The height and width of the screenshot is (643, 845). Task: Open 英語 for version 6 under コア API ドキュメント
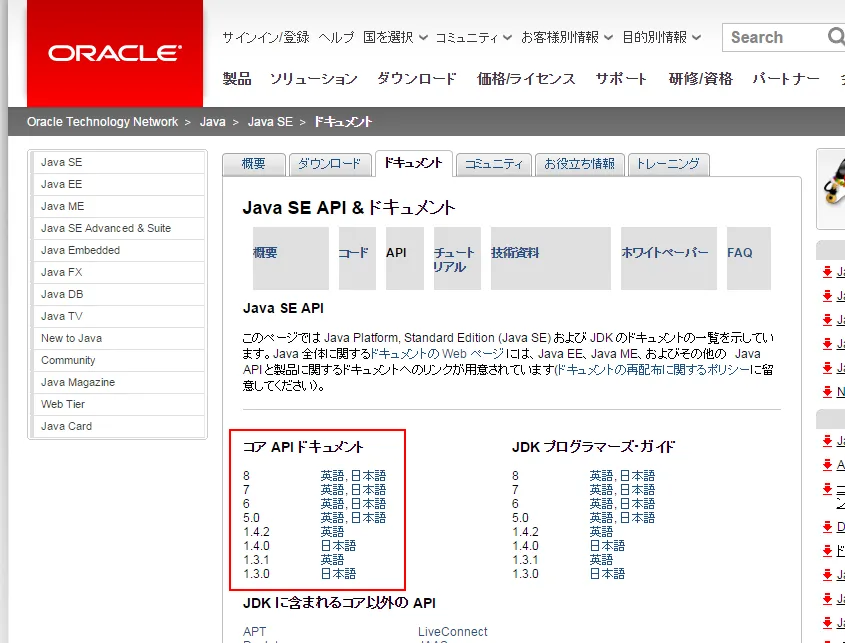click(x=333, y=504)
